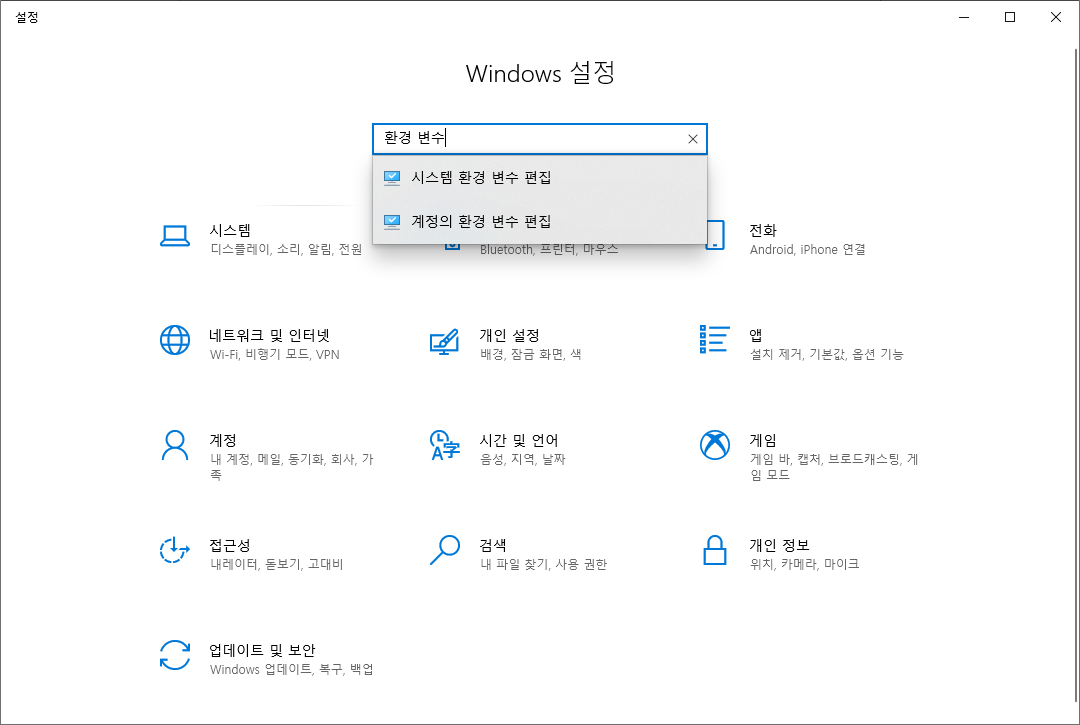Close the 설정 window
Viewport: 1080px width, 725px height.
coord(1056,17)
